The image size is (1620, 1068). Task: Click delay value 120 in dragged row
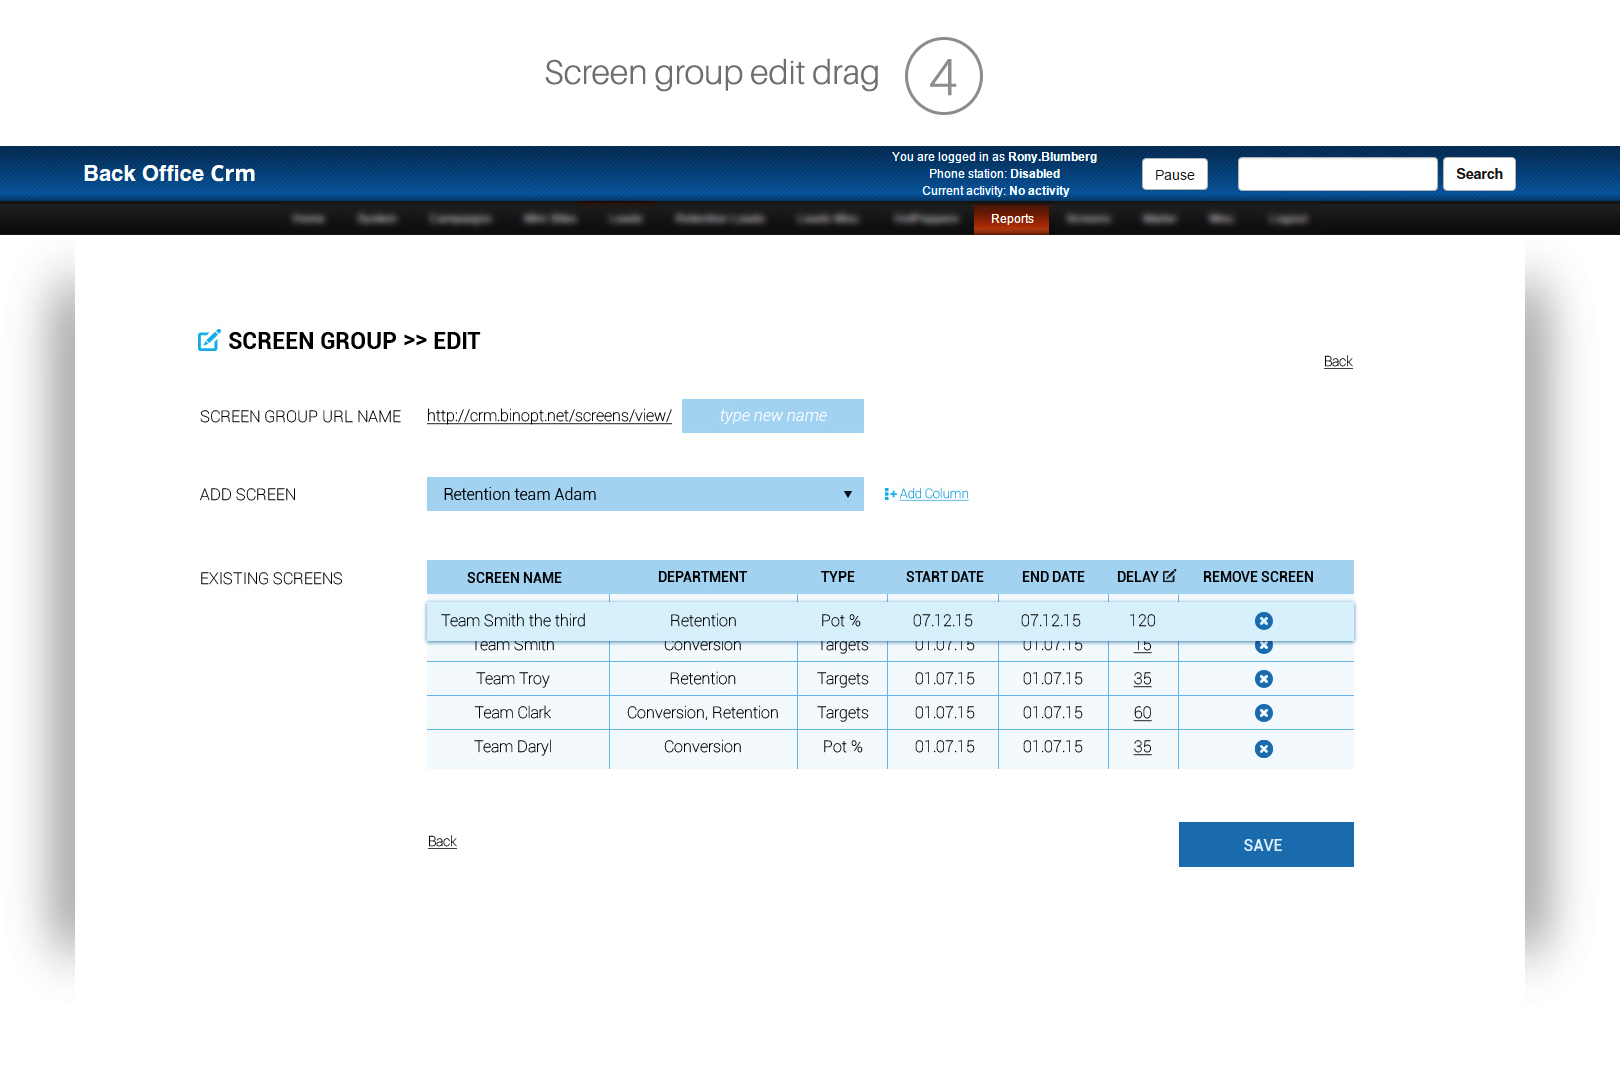[x=1142, y=621]
